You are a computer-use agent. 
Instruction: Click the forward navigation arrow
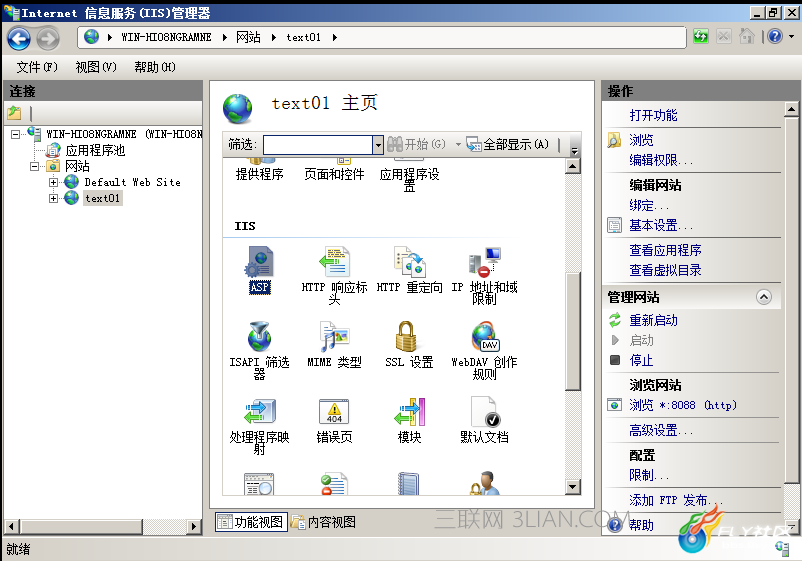[x=49, y=38]
